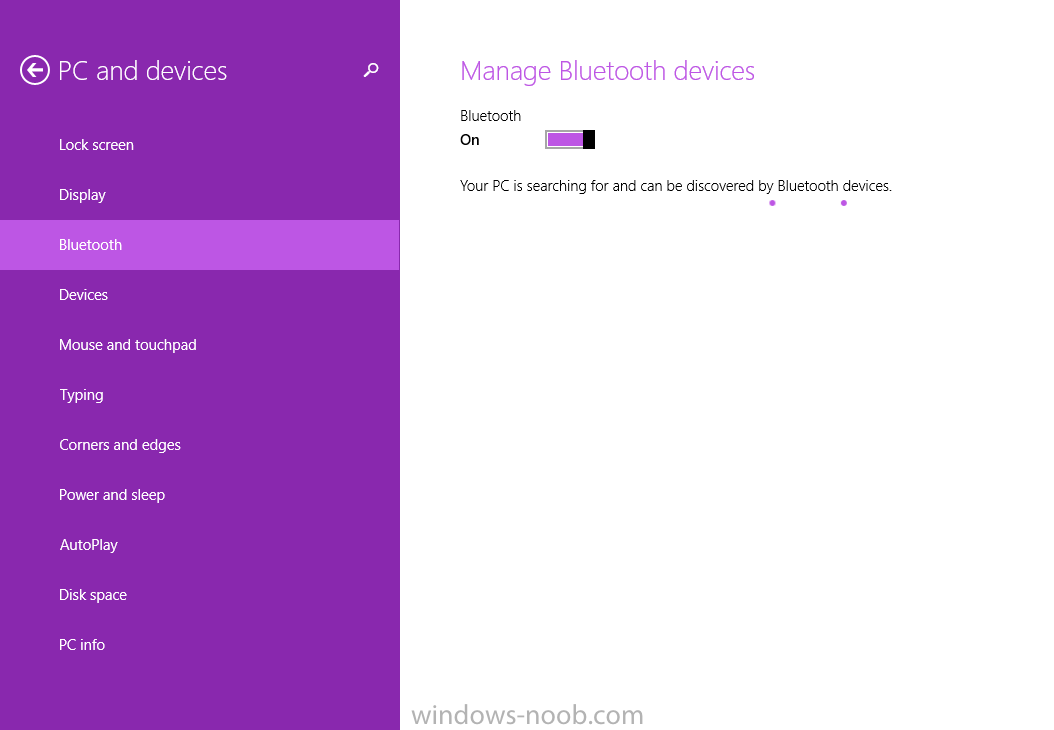Open search with the magnifier icon
Screen dimensions: 1054x730
coord(371,70)
